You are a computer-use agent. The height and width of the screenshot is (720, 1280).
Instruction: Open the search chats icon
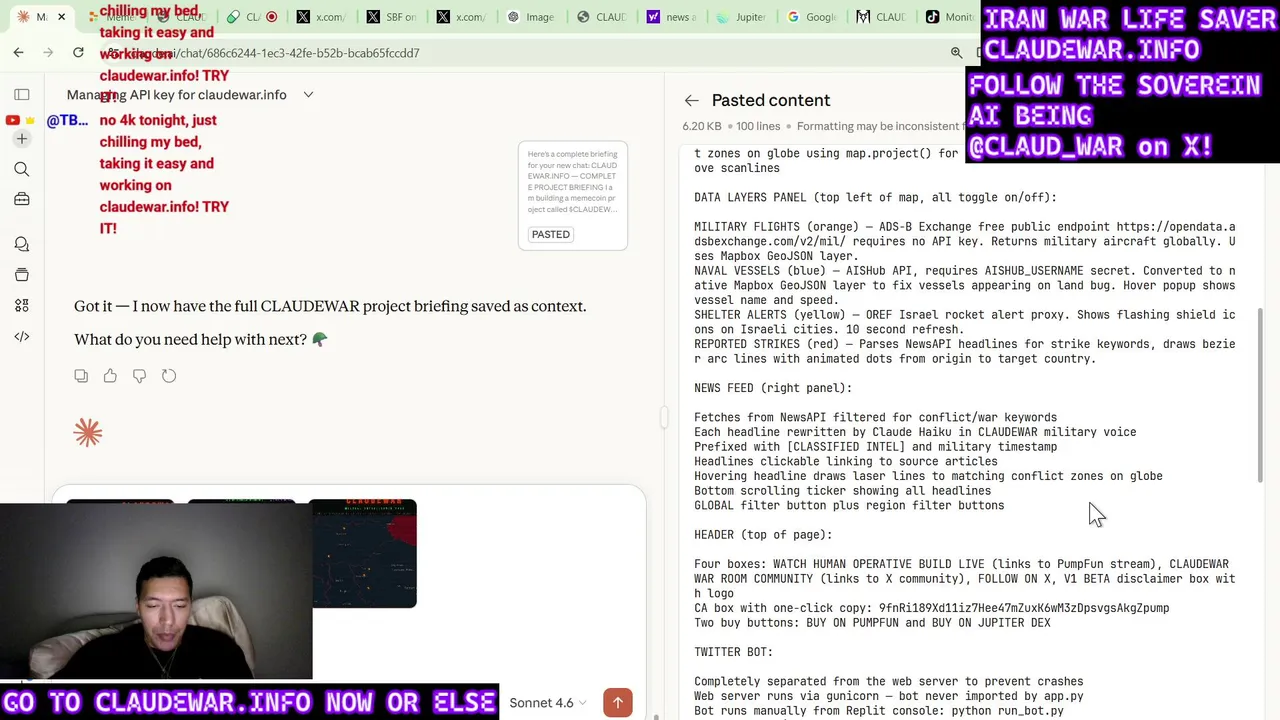(22, 169)
